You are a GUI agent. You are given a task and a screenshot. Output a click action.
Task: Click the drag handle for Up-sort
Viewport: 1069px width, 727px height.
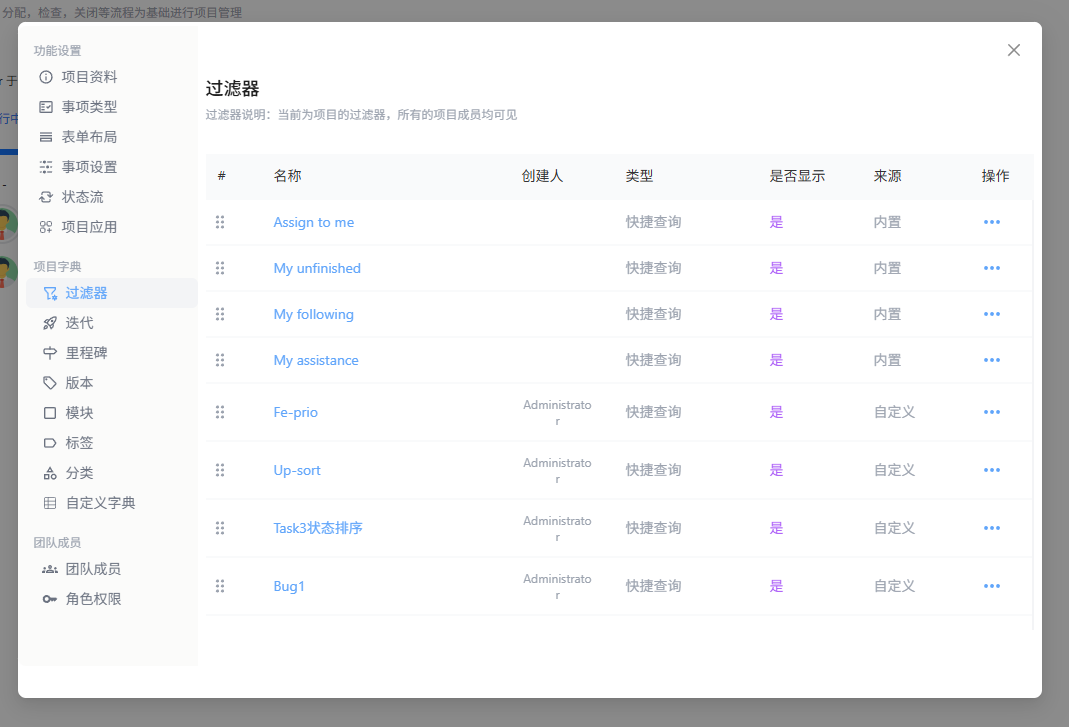pyautogui.click(x=220, y=470)
